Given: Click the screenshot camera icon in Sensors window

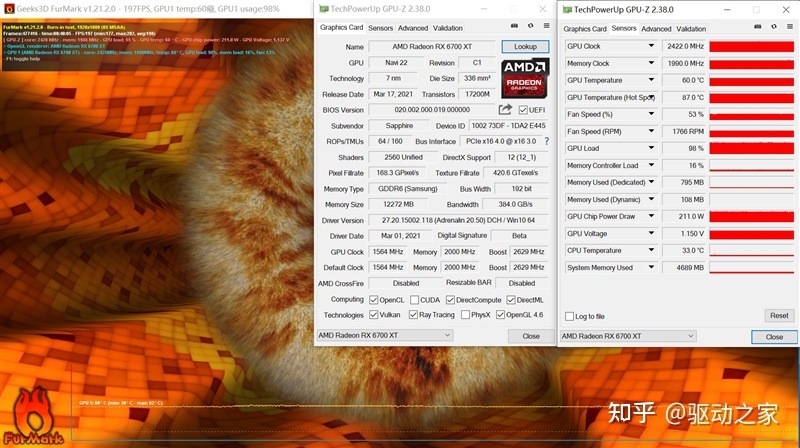Looking at the screenshot, I should [x=758, y=27].
